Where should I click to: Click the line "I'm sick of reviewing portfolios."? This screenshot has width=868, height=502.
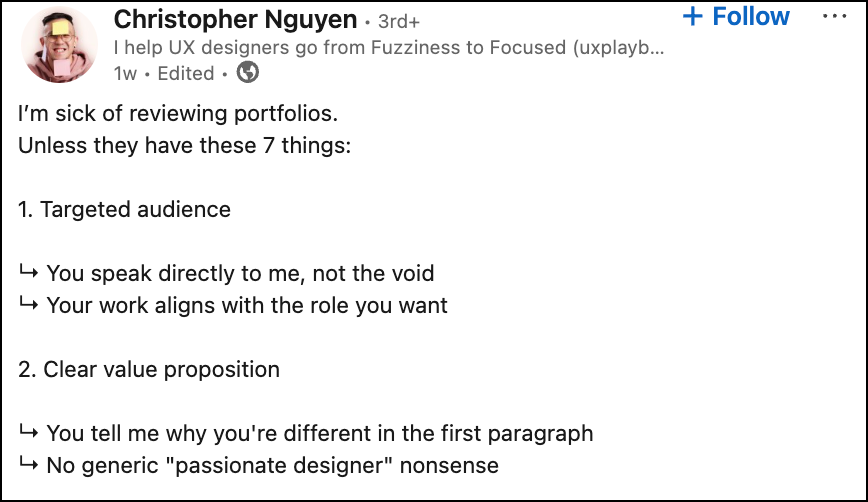coord(171,114)
